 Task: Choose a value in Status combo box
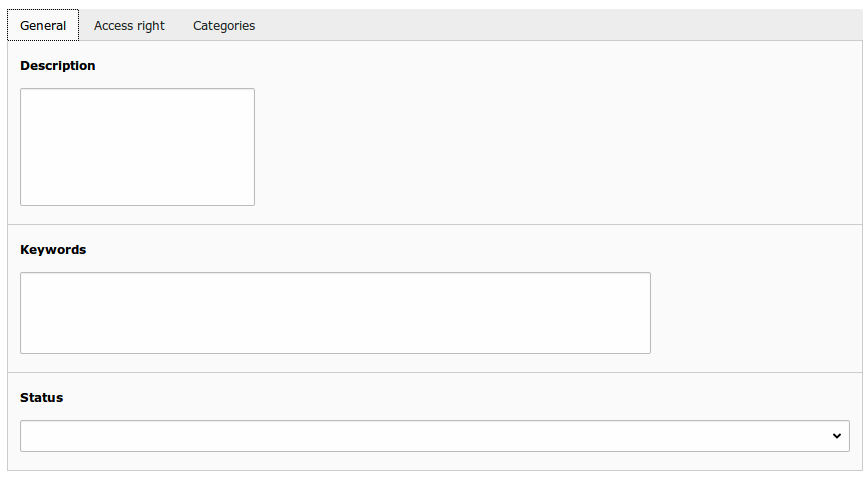[x=435, y=436]
